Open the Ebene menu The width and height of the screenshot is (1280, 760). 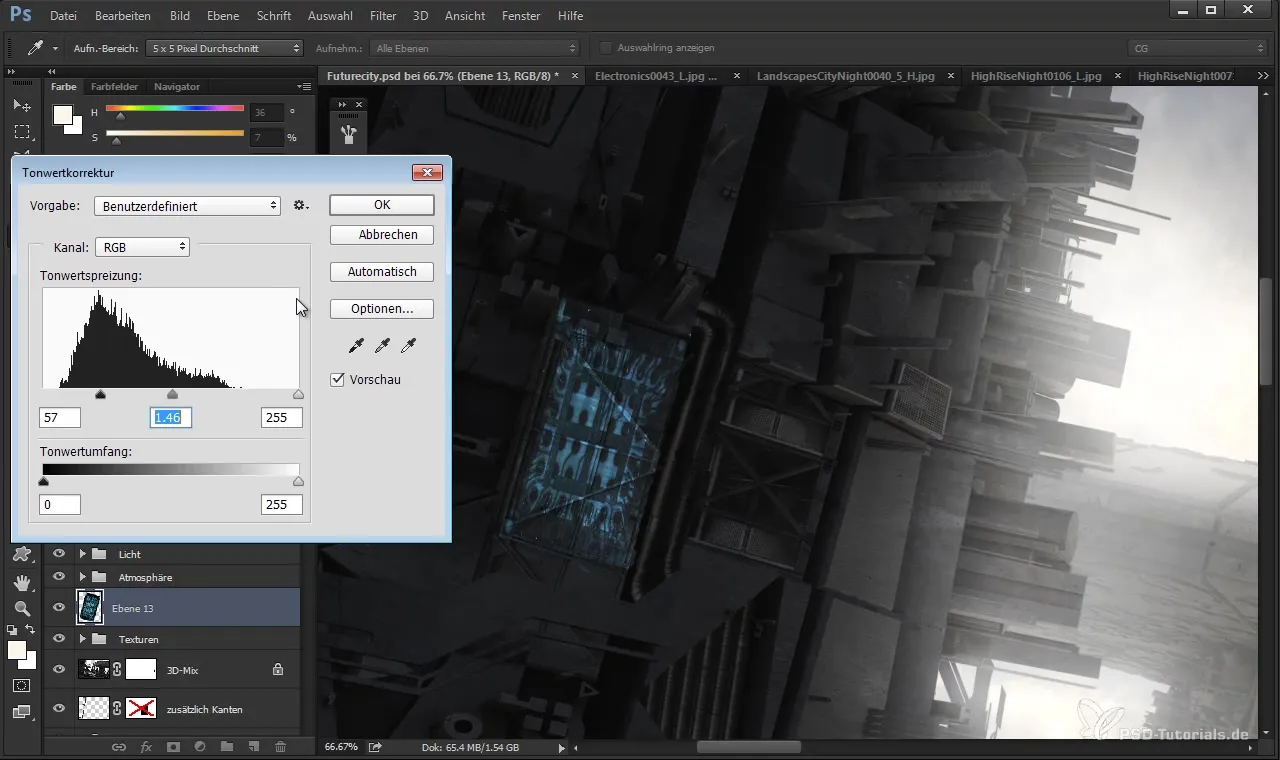click(x=224, y=16)
